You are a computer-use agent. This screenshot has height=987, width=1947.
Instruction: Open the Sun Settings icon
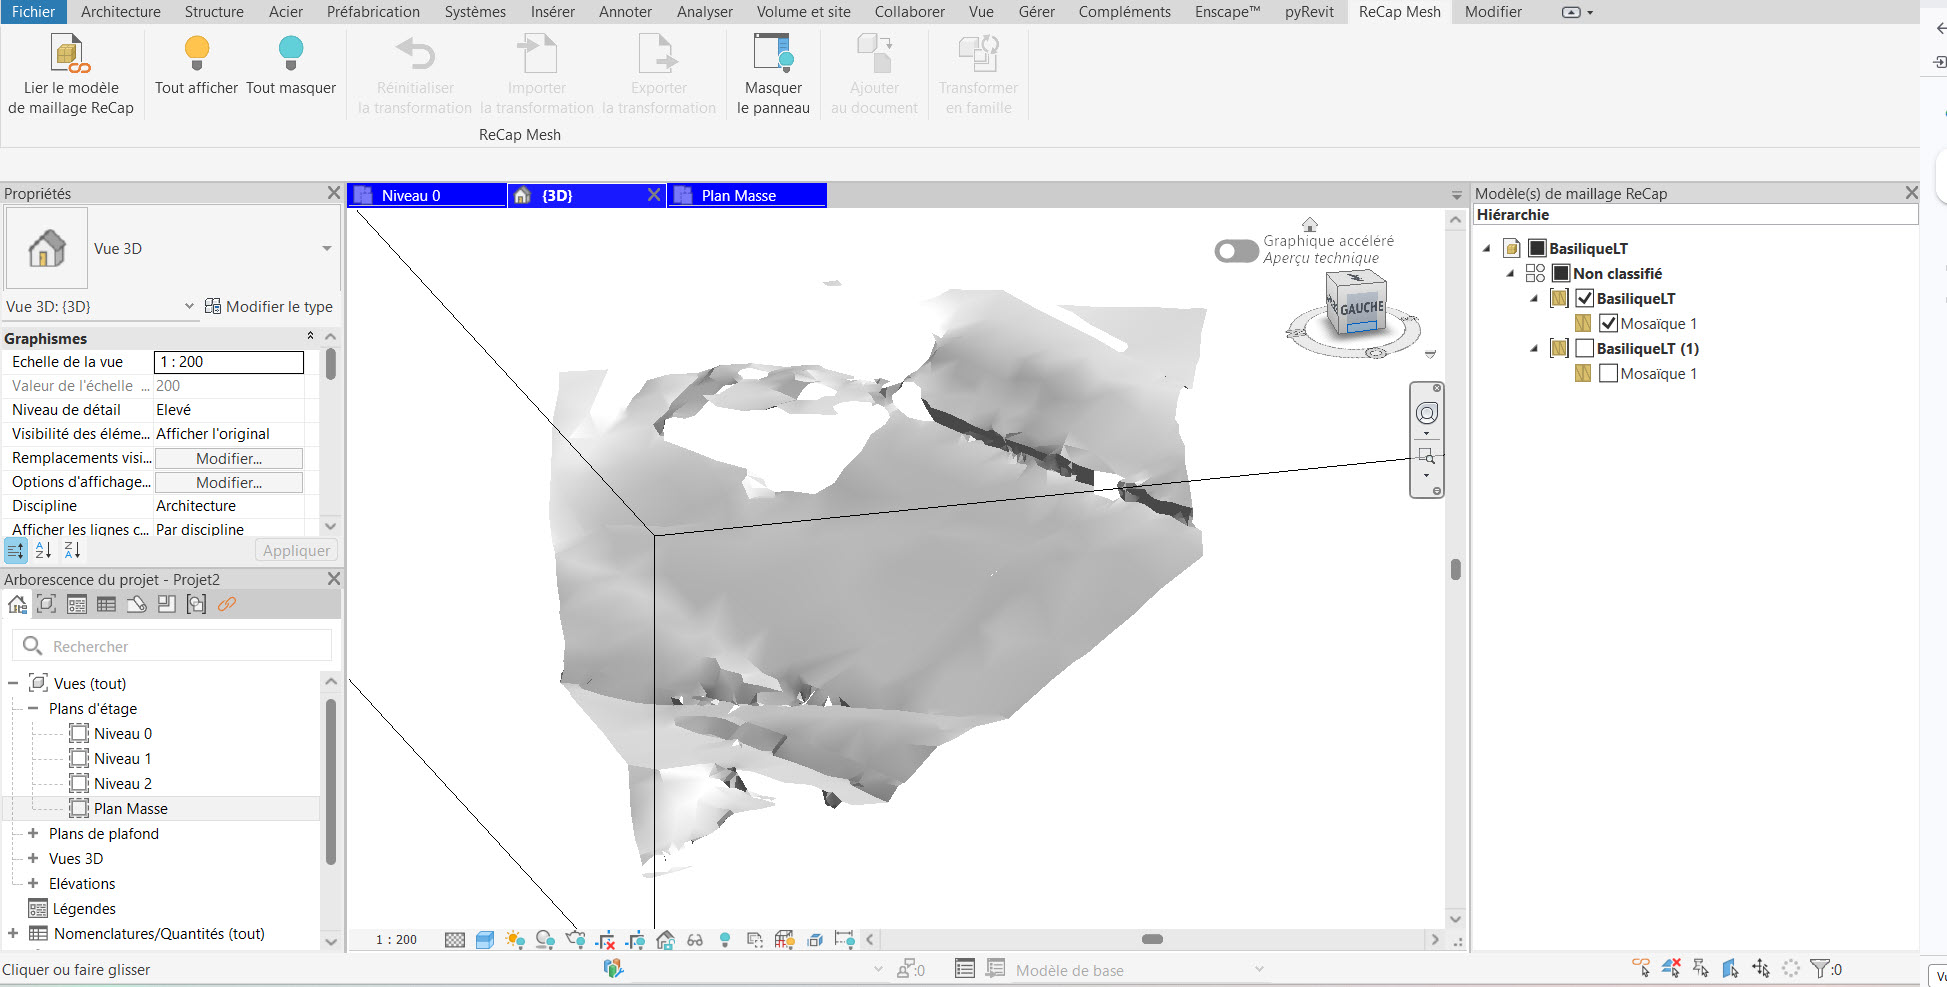pyautogui.click(x=515, y=940)
